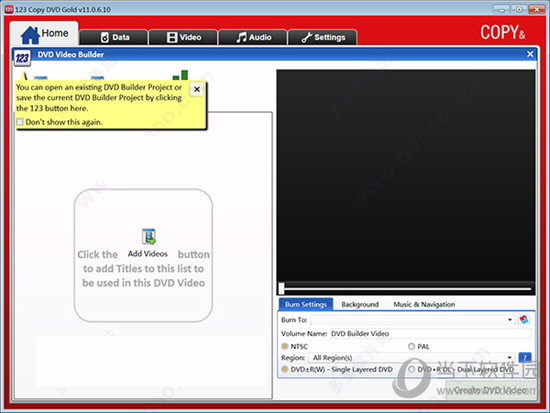Open the Video tab in top bar
Screen dimensions: 550x413
(183, 37)
